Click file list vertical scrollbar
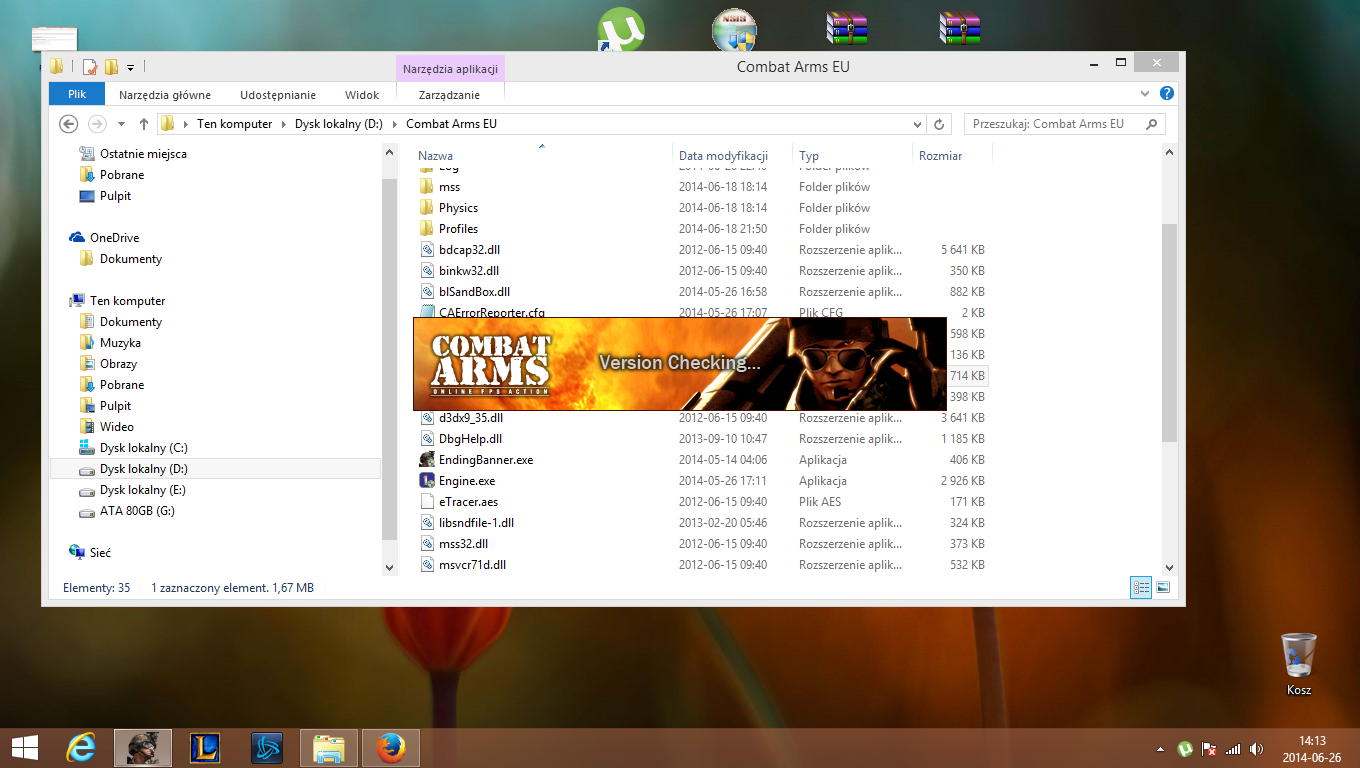Screen dimensions: 1360x768 1169,332
